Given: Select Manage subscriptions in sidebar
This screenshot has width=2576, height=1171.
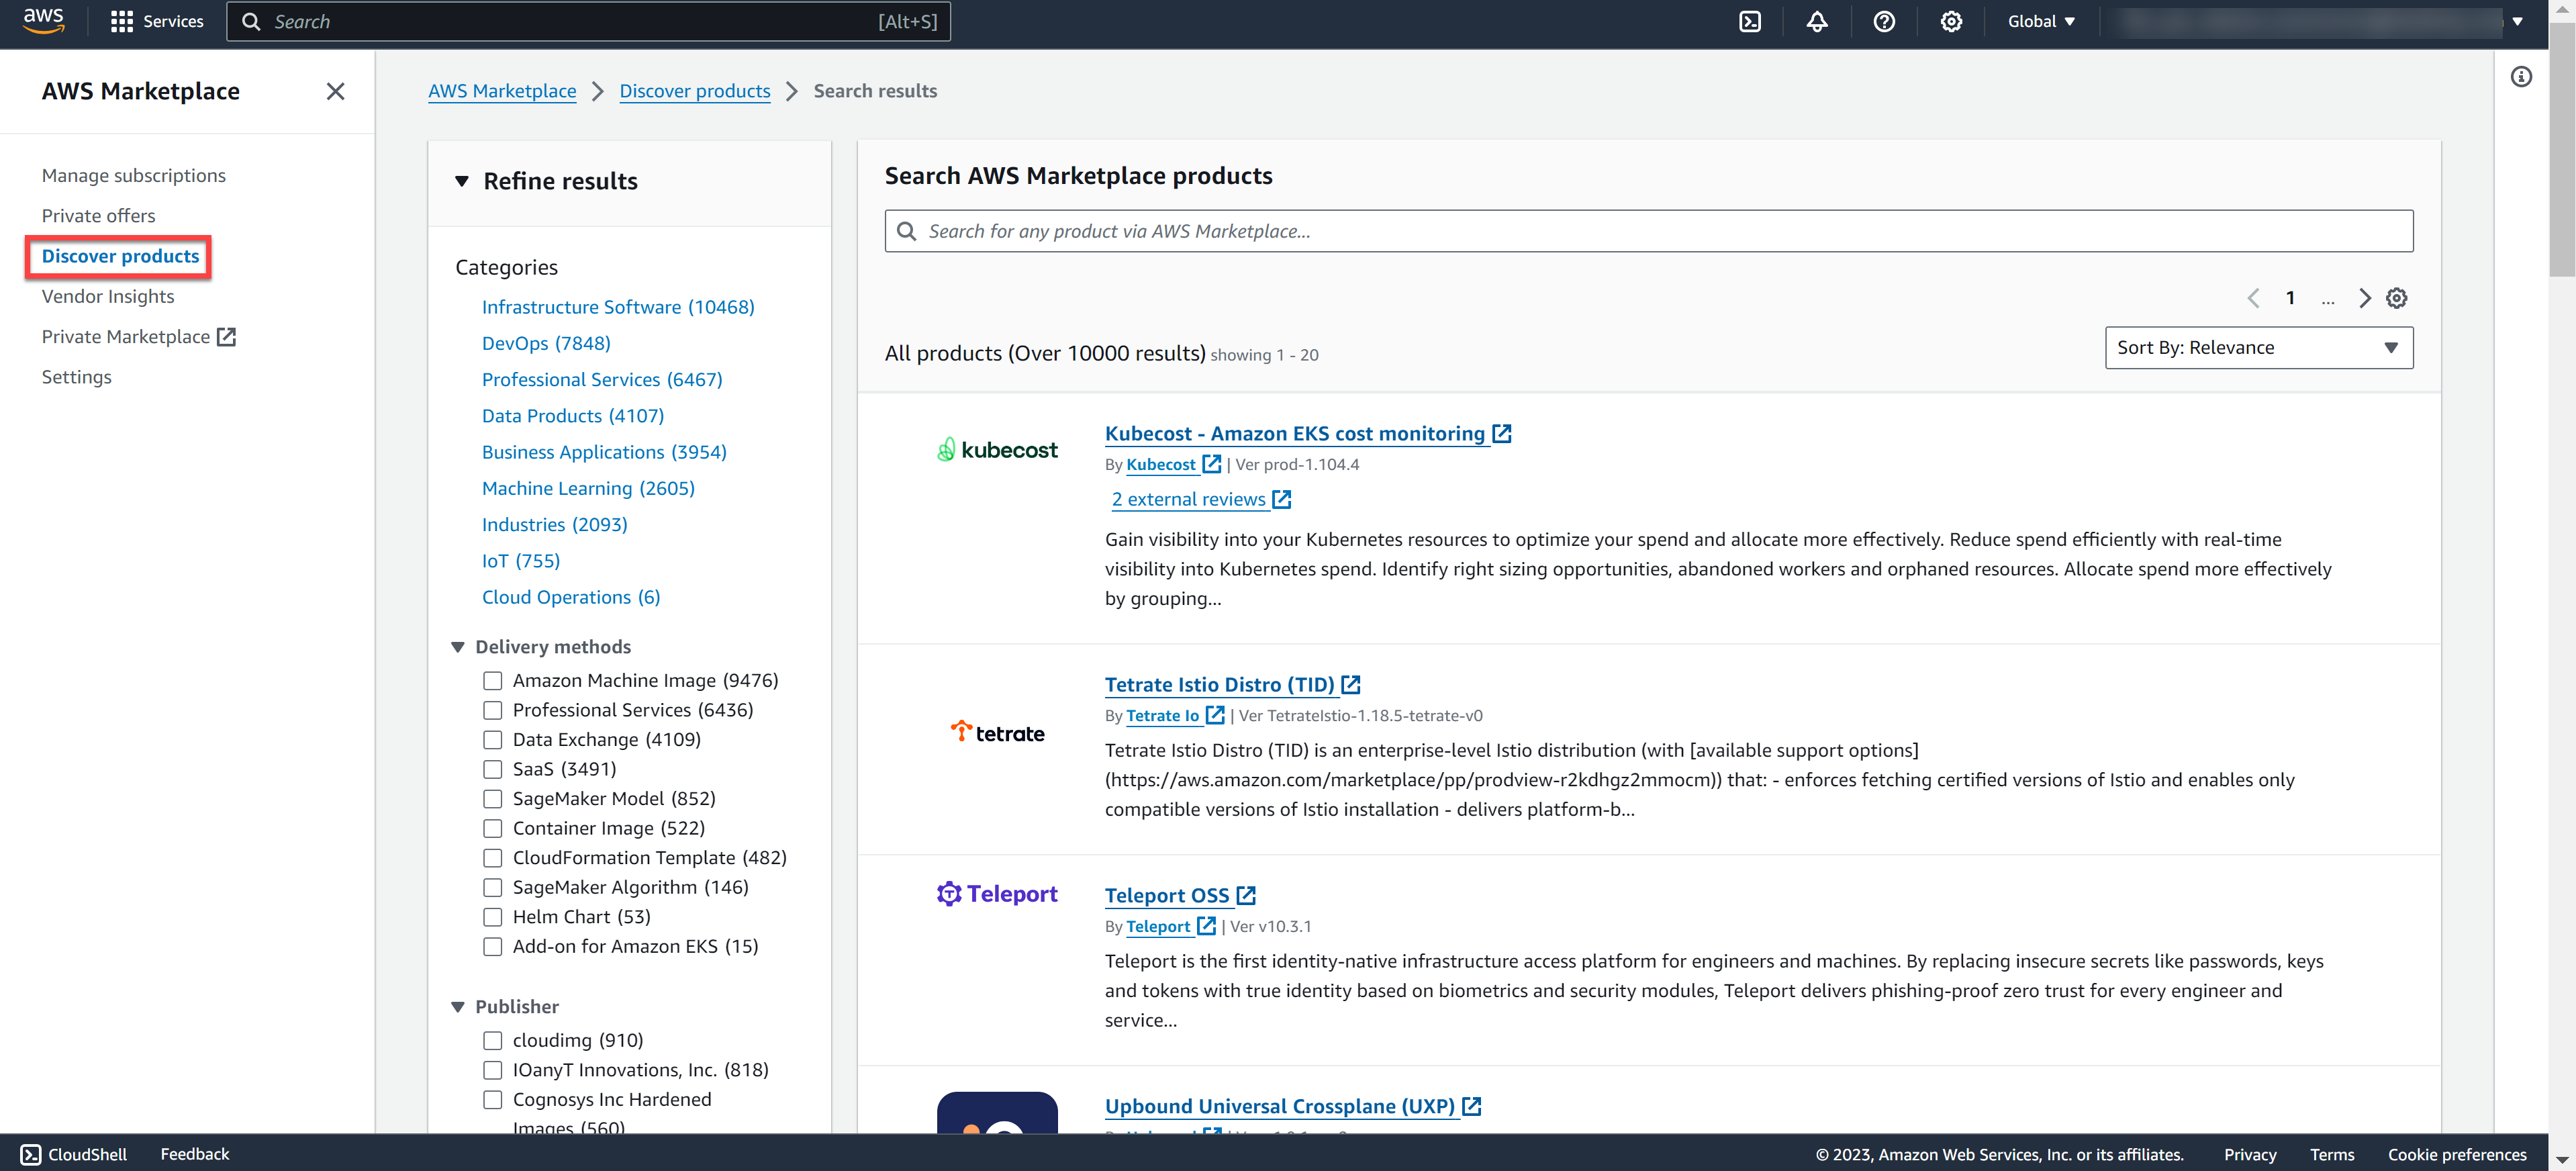Looking at the screenshot, I should (x=133, y=175).
